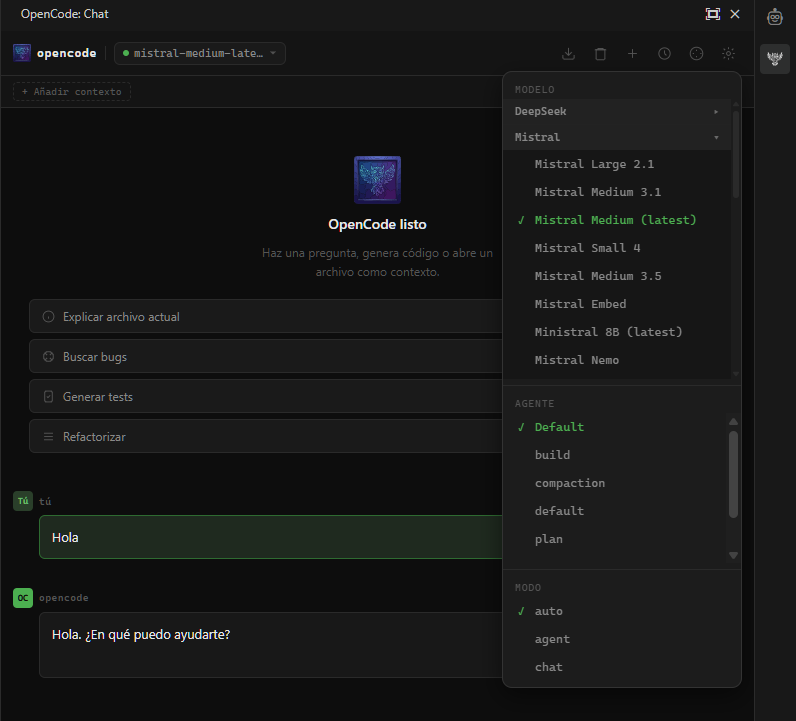796x721 pixels.
Task: Choose the plan agent
Action: 615,539
